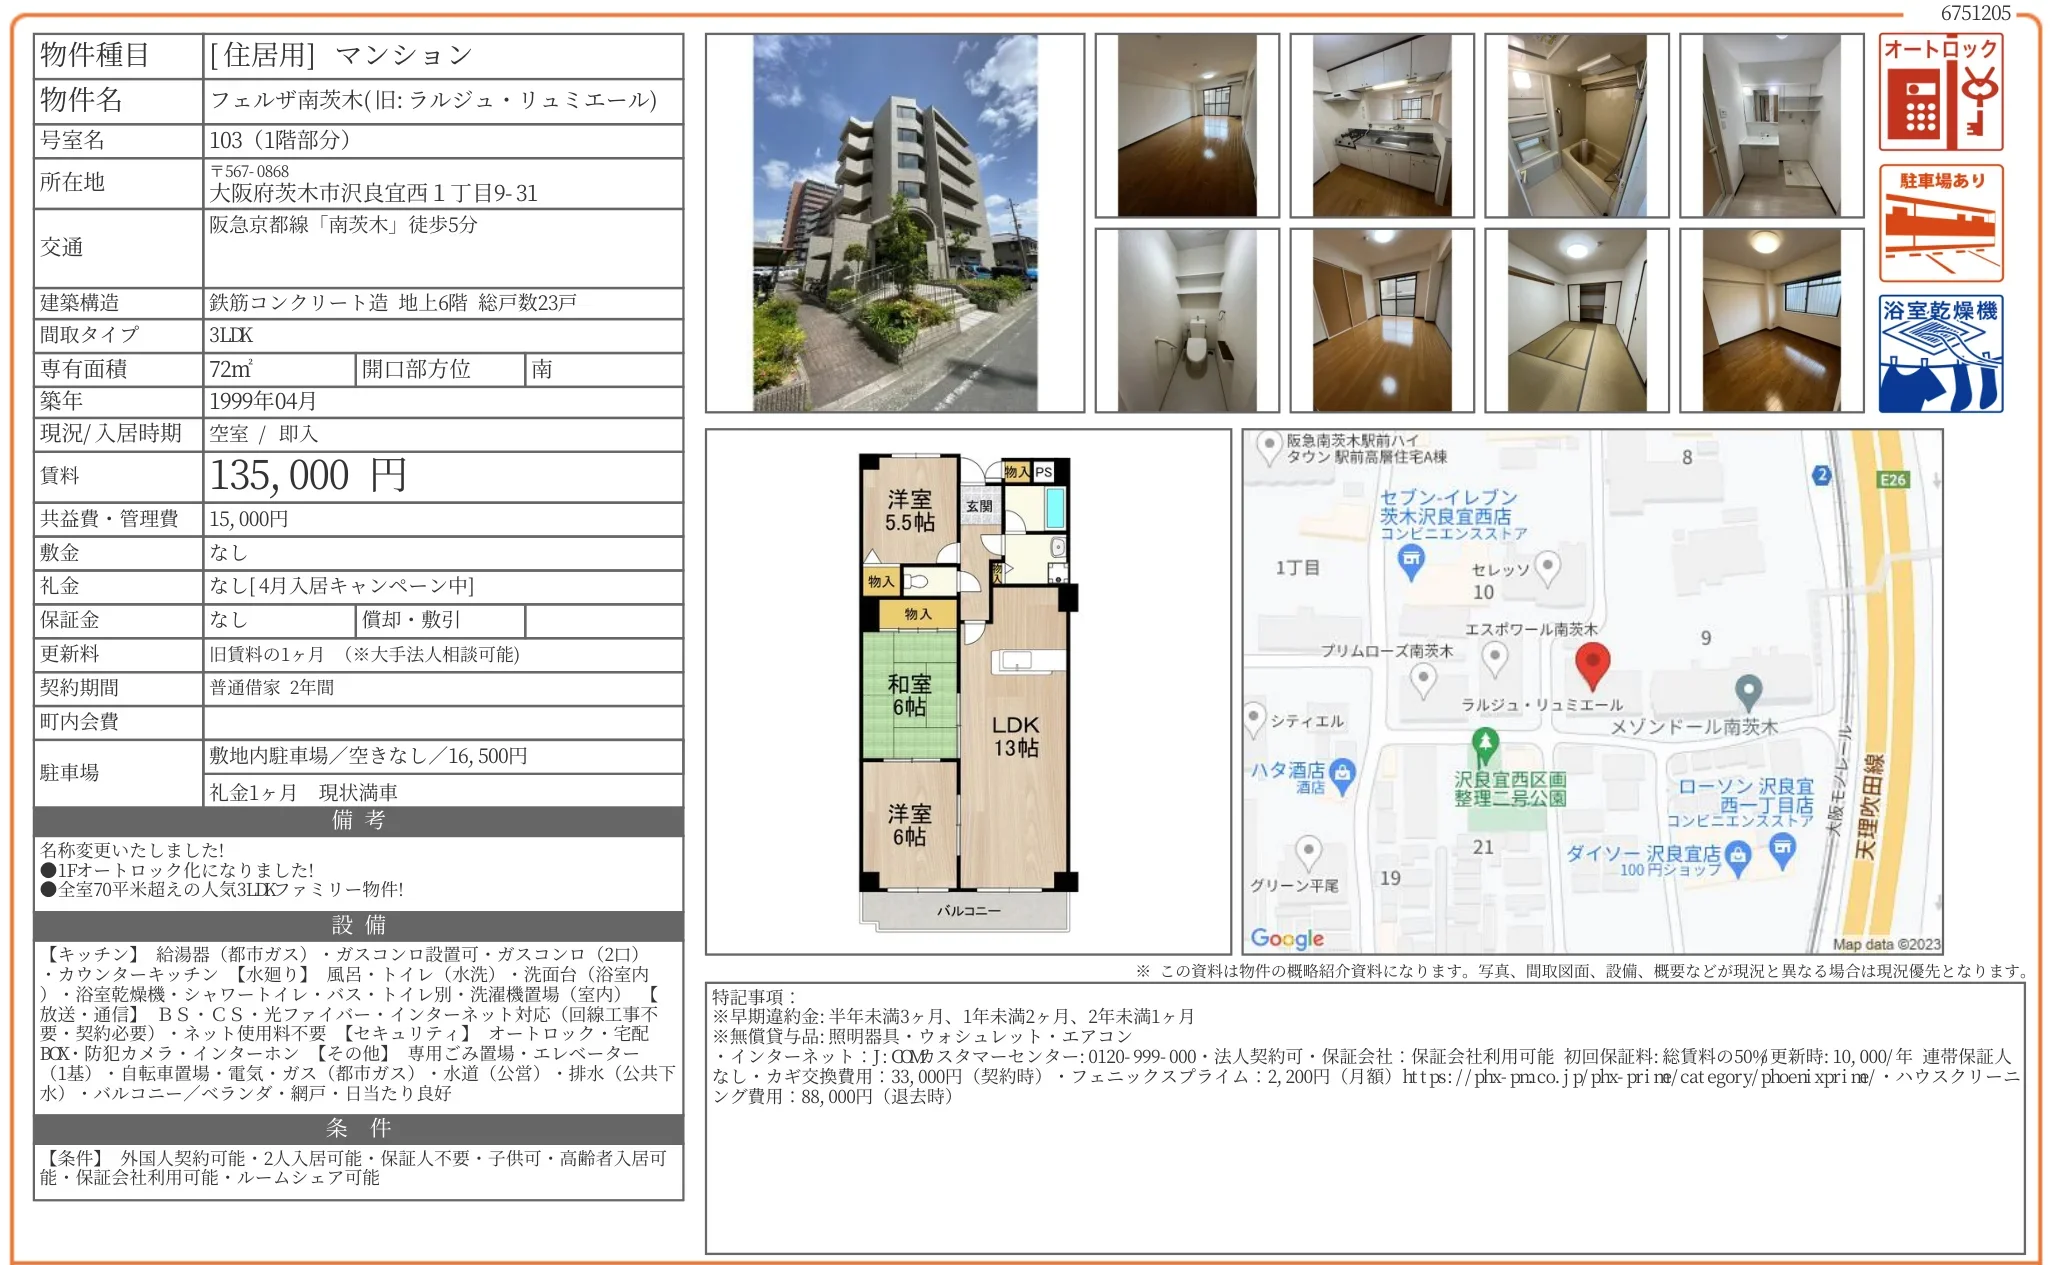Open the toilet room photo thumbnail

click(1186, 321)
